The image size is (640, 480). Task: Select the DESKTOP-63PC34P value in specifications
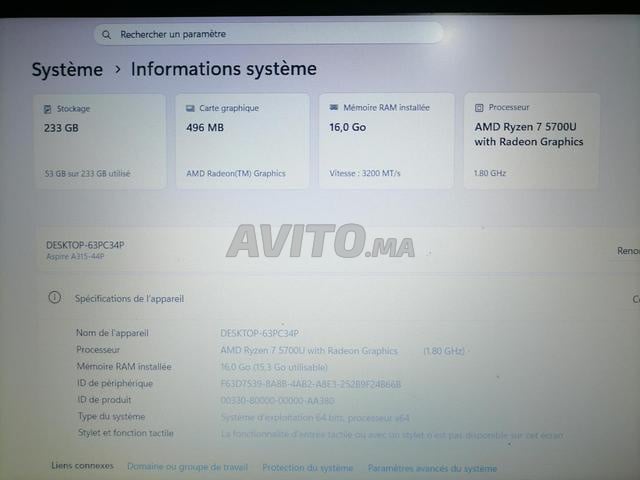pos(260,333)
